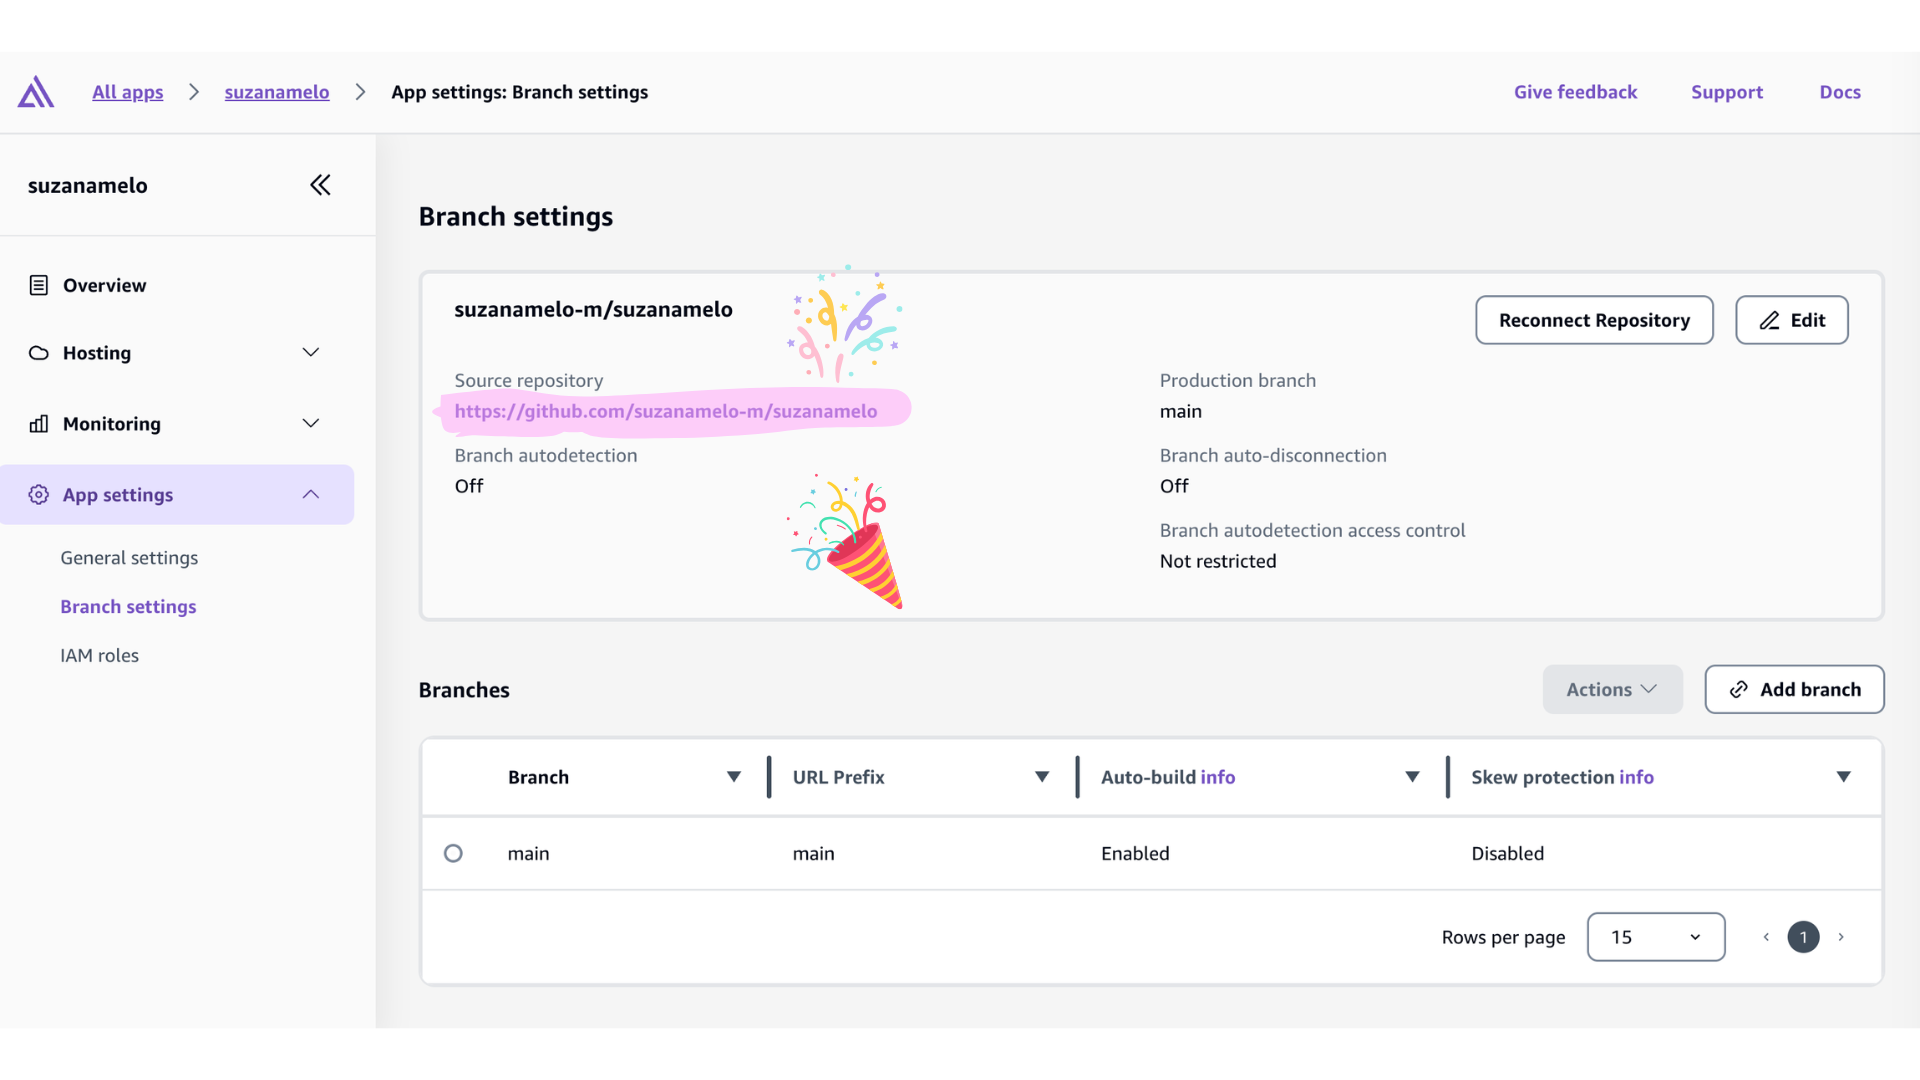Click the suzanamelo-m/suzanamelo repository title
Screen dimensions: 1920x1080
pos(594,310)
